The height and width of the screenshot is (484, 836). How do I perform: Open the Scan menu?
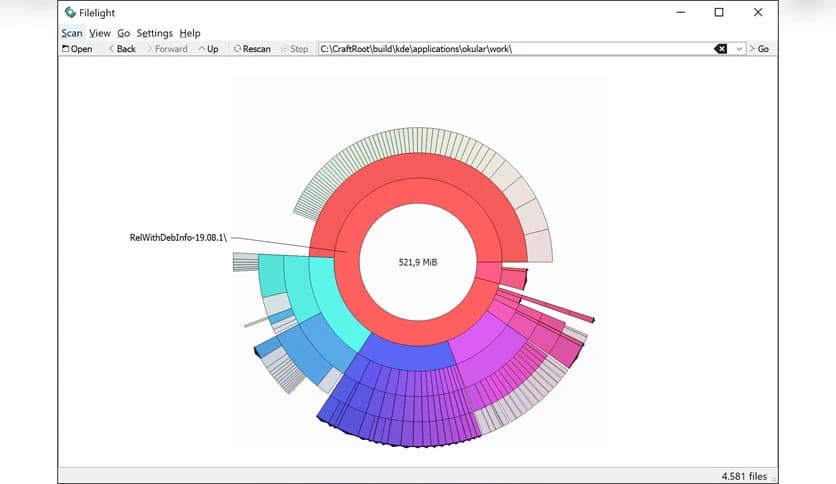point(71,33)
